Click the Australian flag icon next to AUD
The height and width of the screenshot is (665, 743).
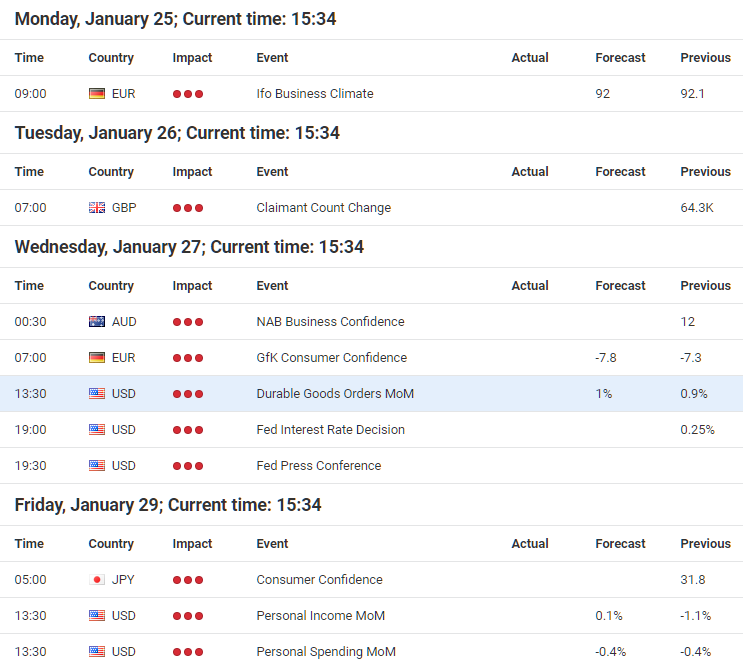(x=97, y=322)
